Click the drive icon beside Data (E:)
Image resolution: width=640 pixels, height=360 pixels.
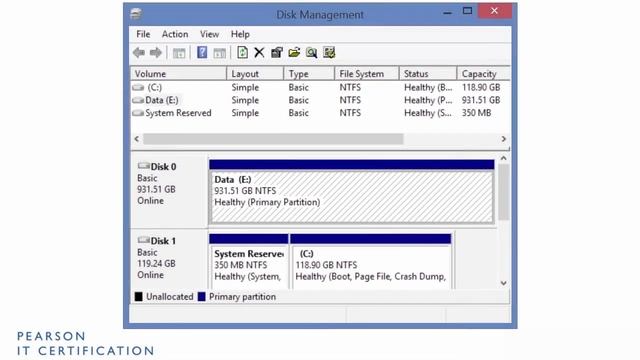pos(138,100)
